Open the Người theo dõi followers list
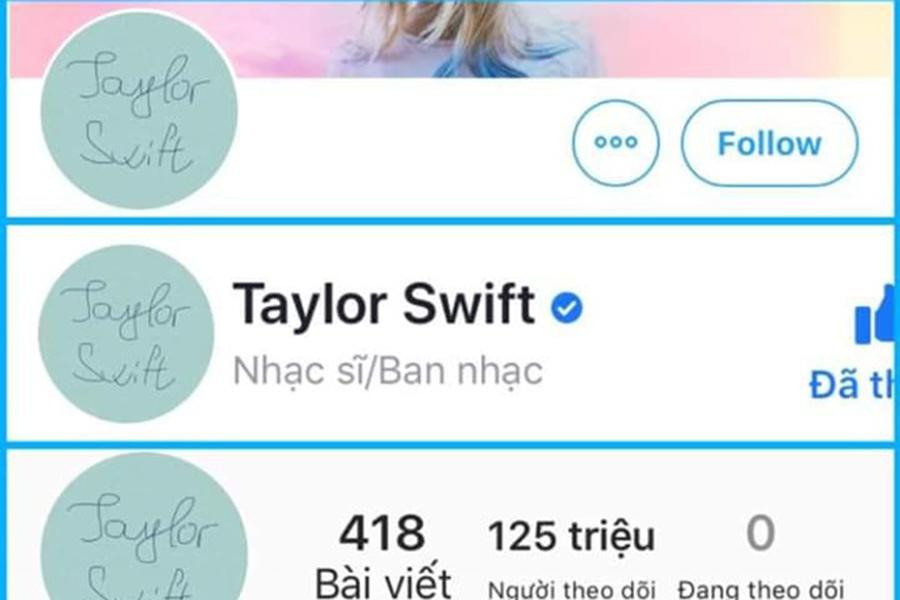900x600 pixels. 571,590
